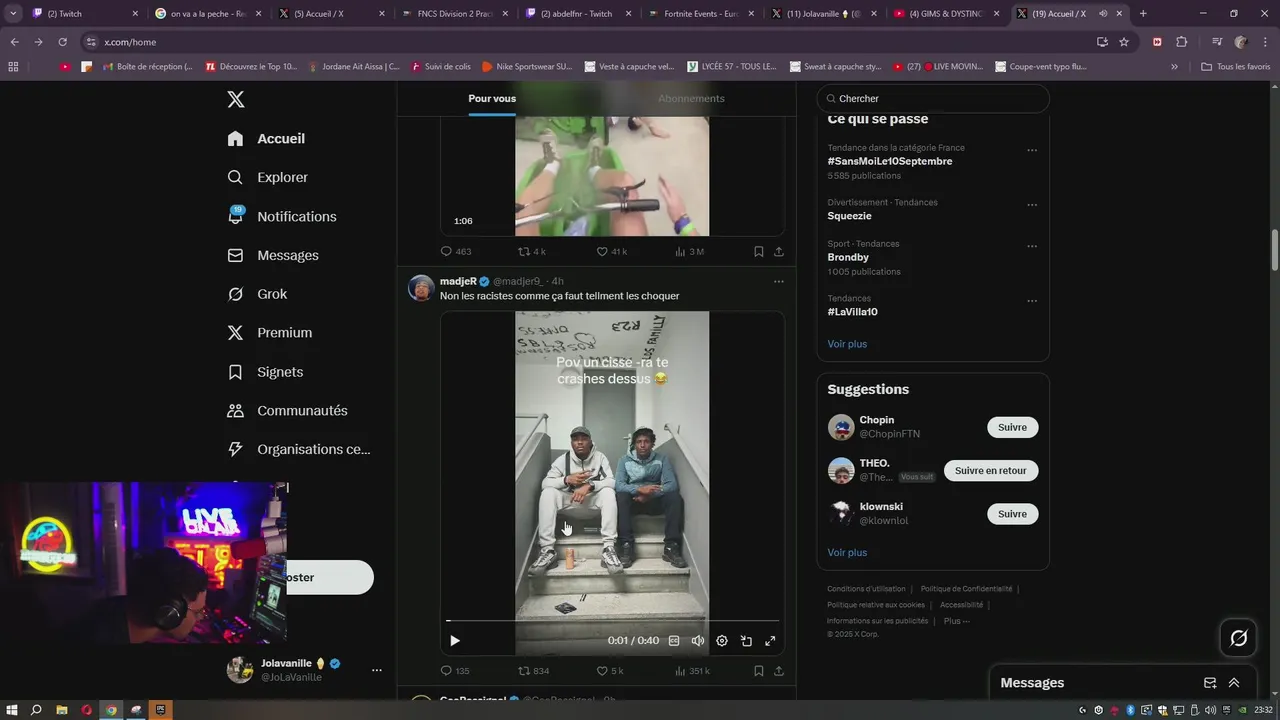Switch to the Abonnements tab
The image size is (1280, 720).
691,98
